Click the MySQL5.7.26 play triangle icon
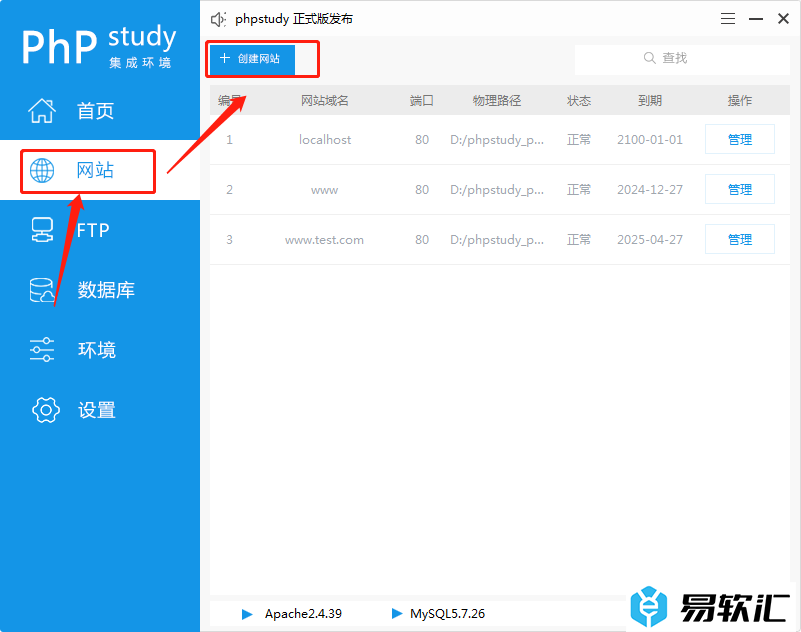Screen dimensions: 801x632 pos(397,613)
